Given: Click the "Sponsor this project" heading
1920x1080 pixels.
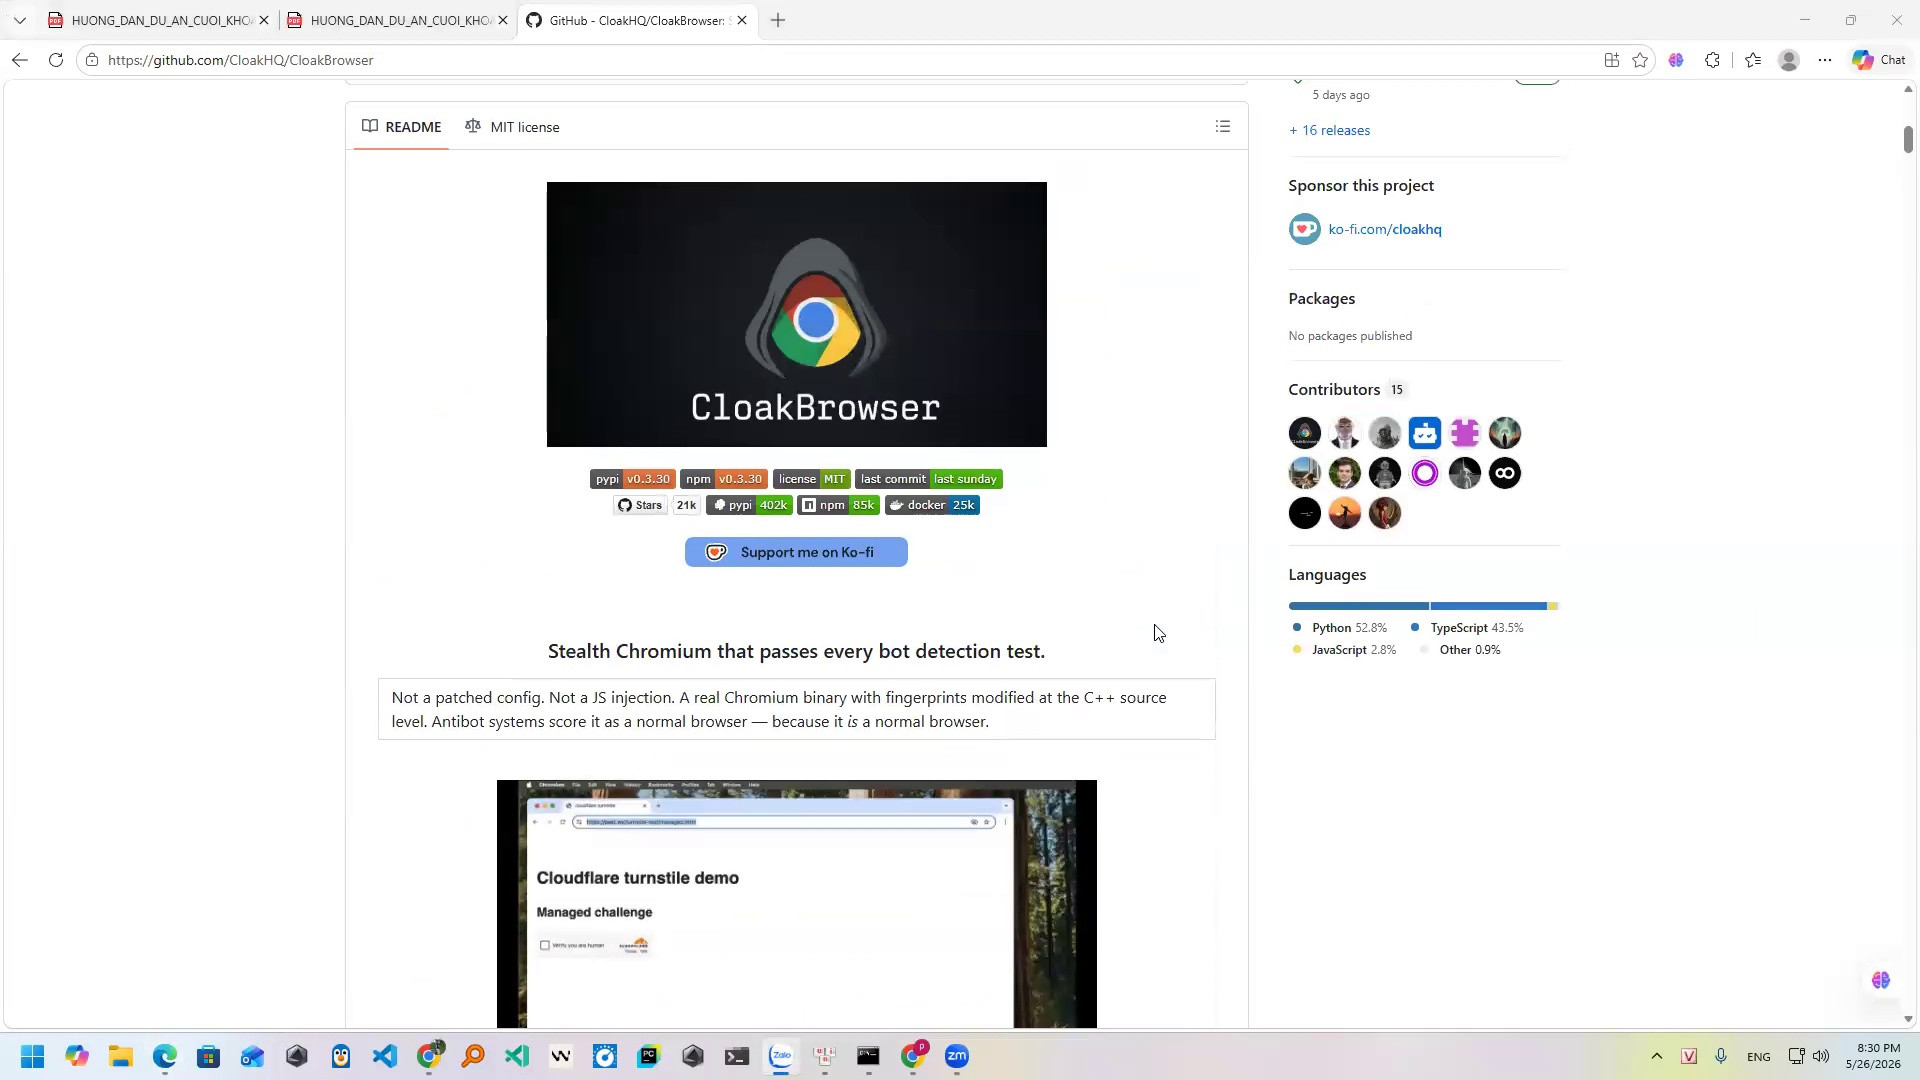Looking at the screenshot, I should (x=1361, y=186).
